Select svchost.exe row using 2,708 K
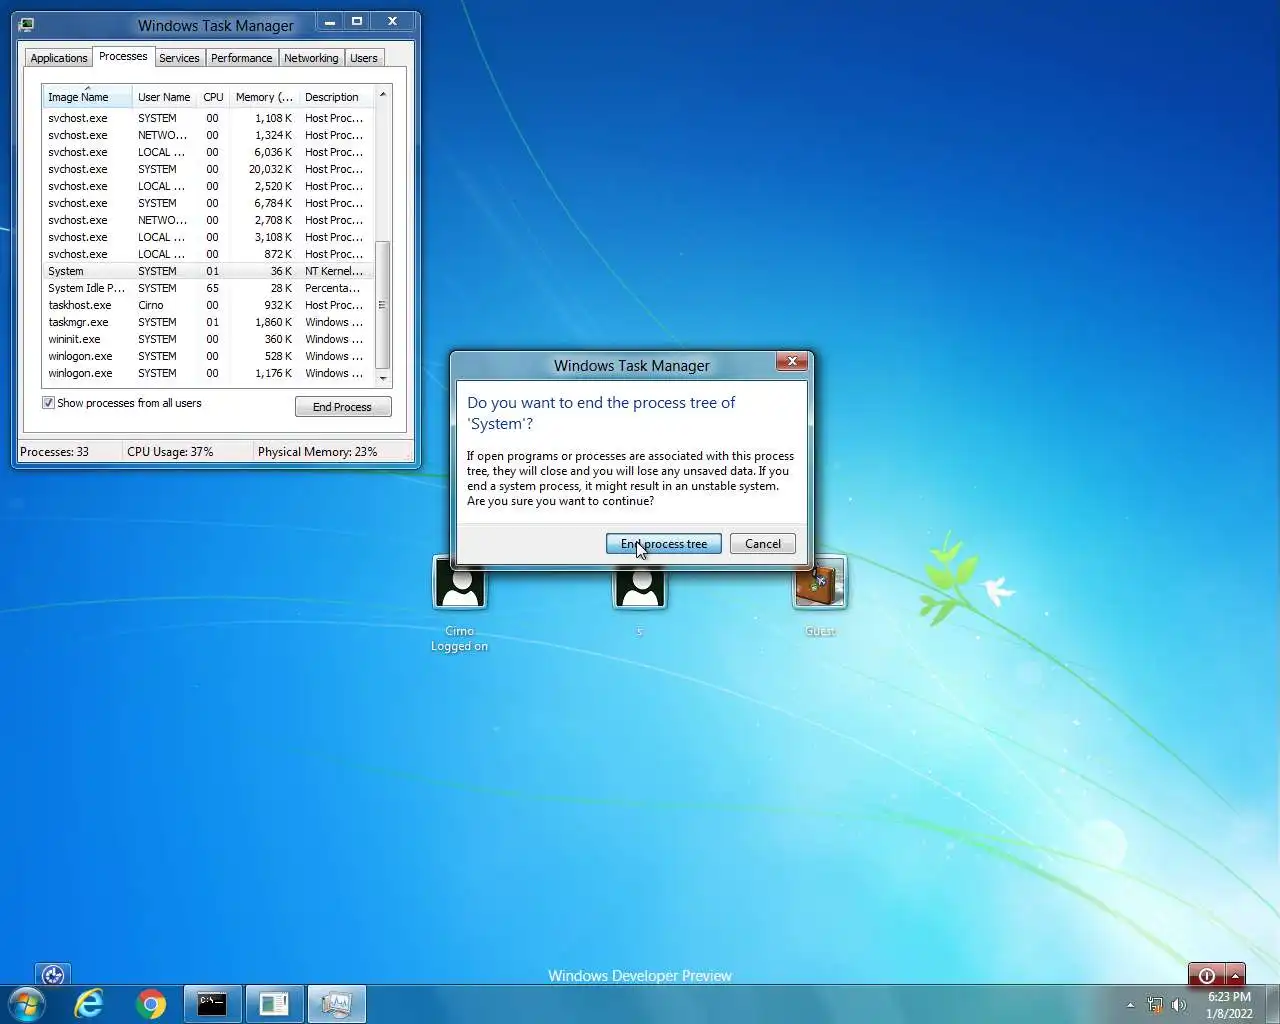The width and height of the screenshot is (1280, 1024). 208,220
